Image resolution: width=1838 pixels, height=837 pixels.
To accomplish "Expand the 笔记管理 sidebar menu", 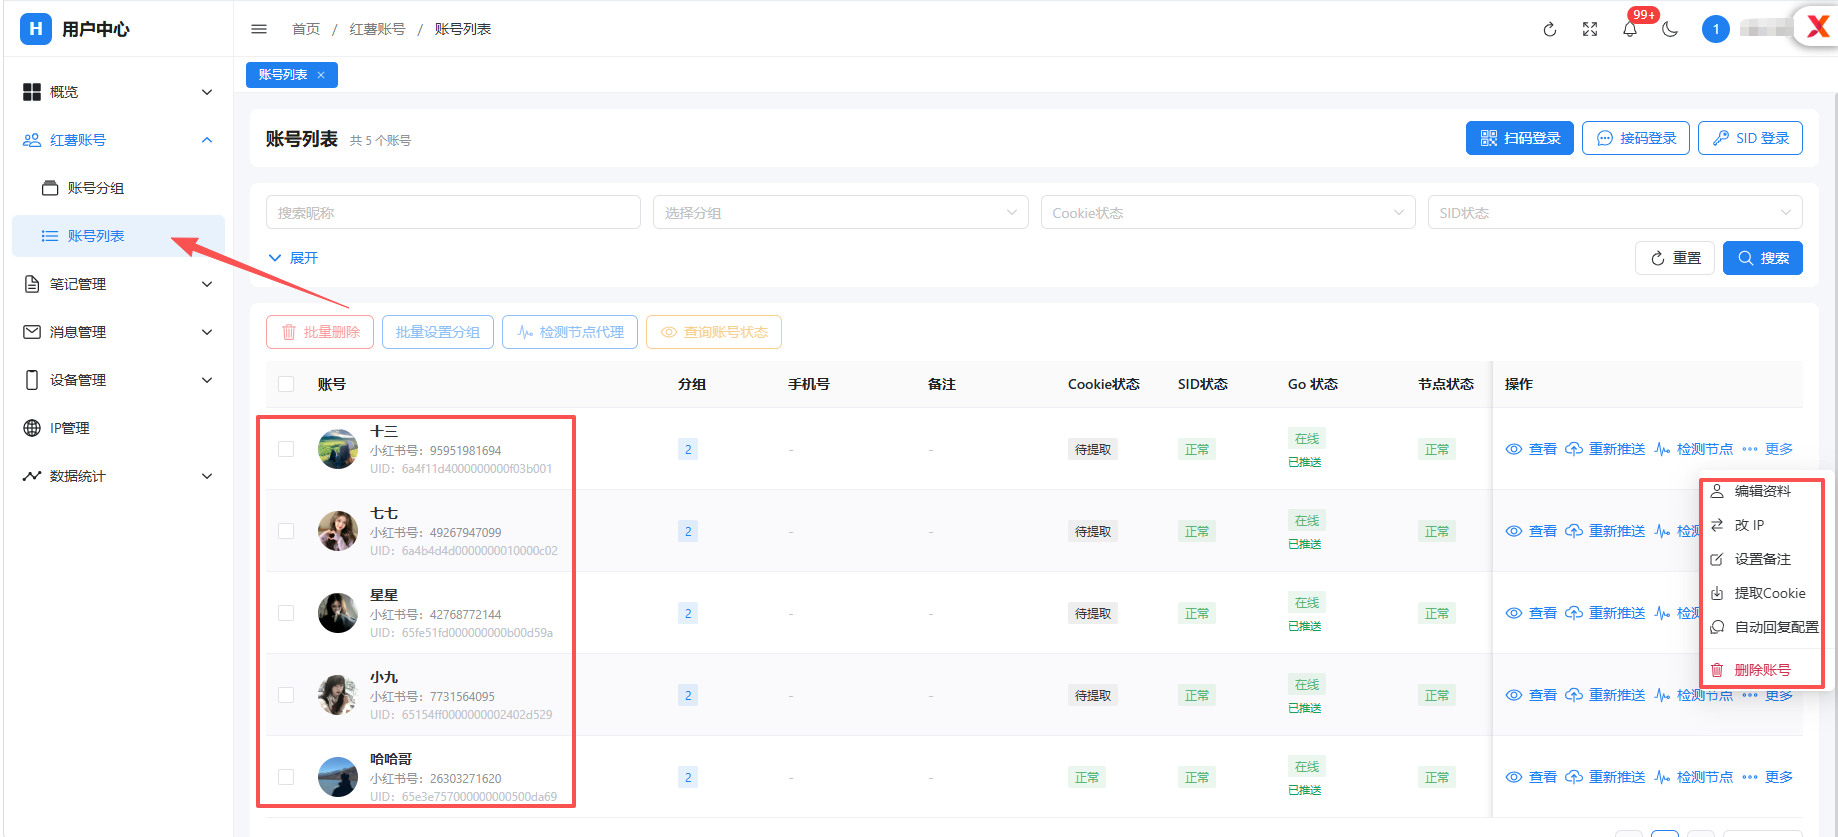I will coord(118,284).
